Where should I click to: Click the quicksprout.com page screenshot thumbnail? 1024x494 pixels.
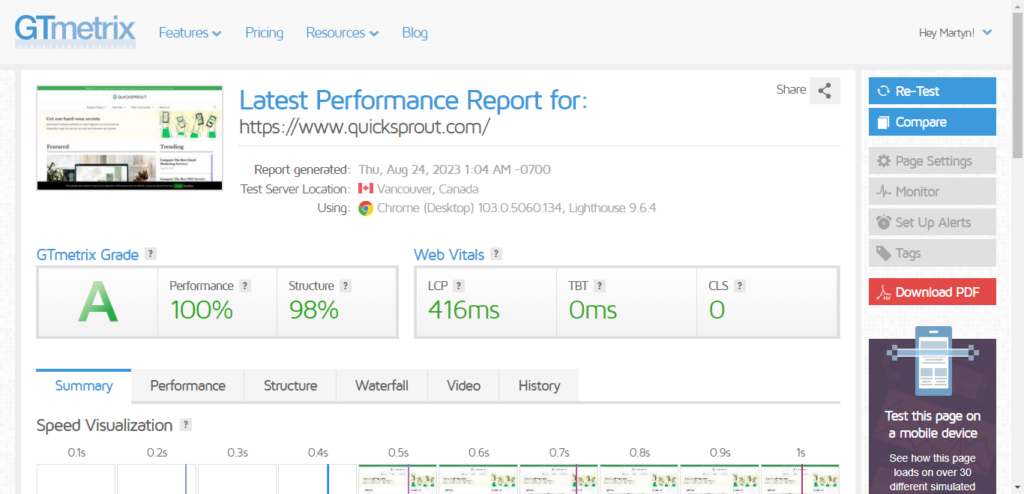tap(129, 138)
